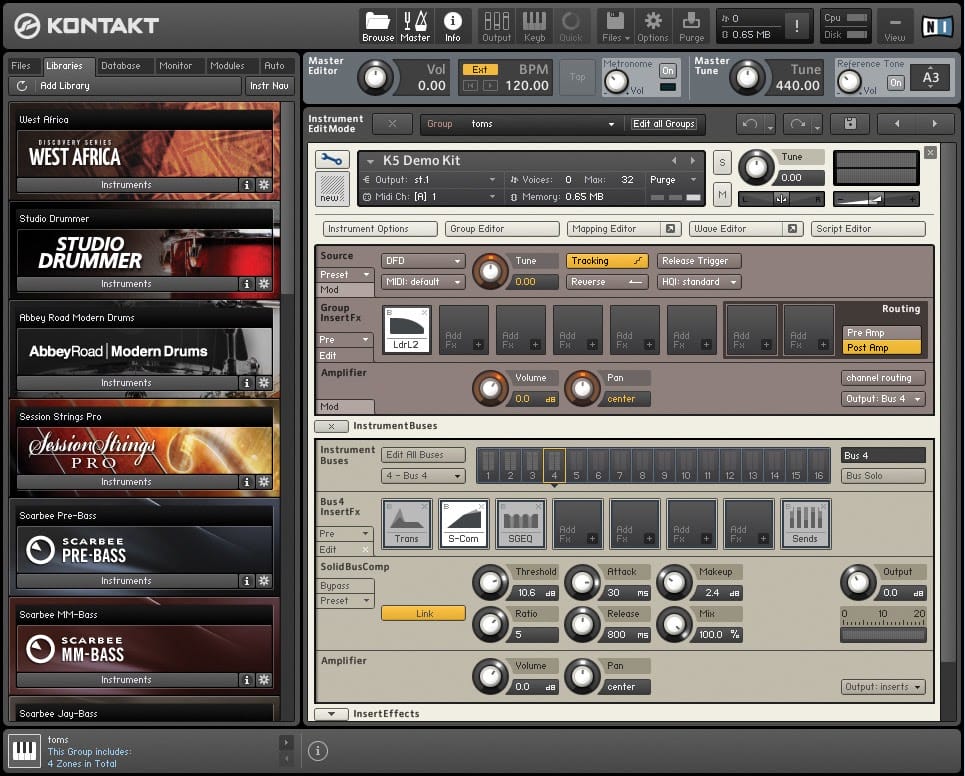
Task: Open settings gear for West Africa library
Action: 264,185
